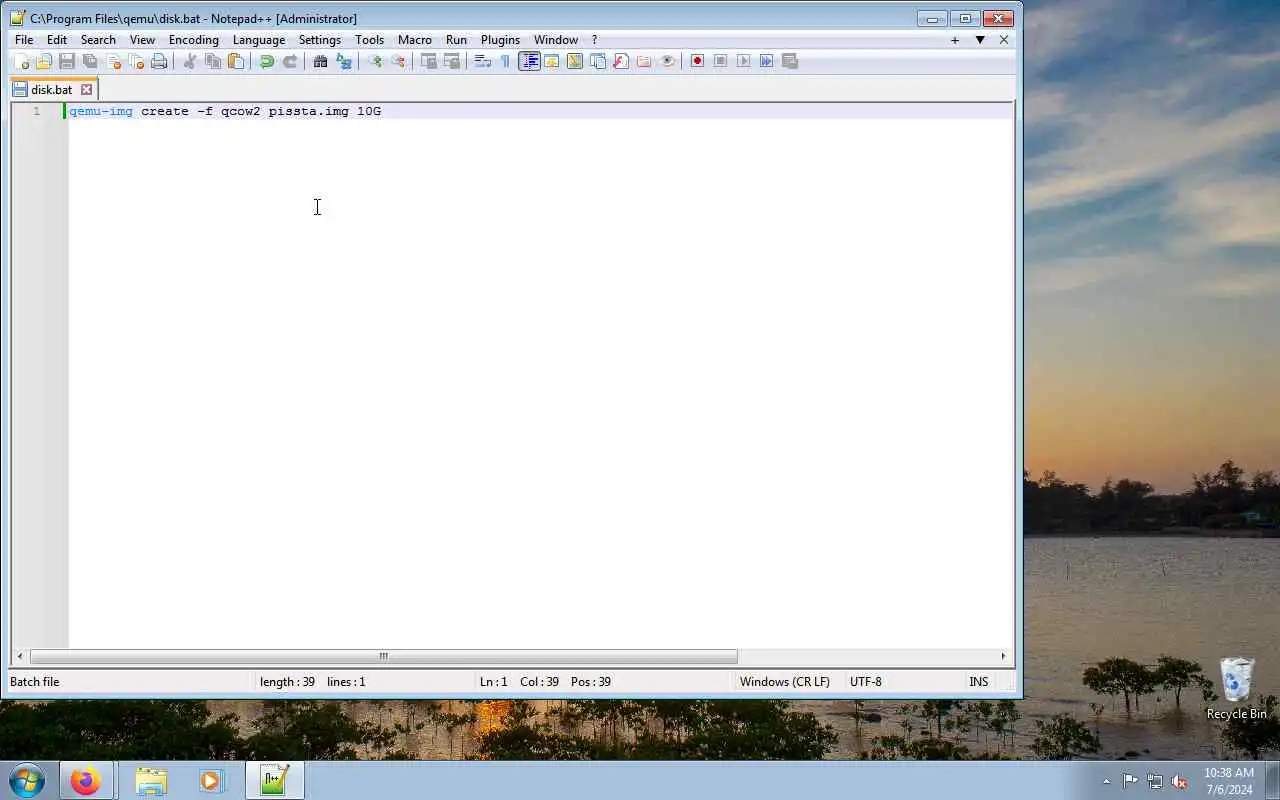Viewport: 1280px width, 800px height.
Task: Paste the clipboard using the Paste toolbar icon
Action: 236,61
